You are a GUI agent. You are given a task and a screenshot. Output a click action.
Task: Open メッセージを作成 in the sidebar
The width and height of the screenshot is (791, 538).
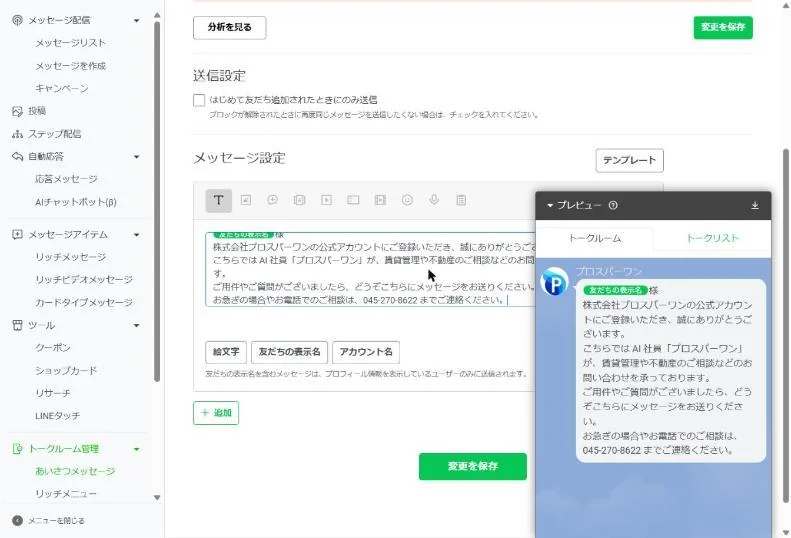click(71, 66)
